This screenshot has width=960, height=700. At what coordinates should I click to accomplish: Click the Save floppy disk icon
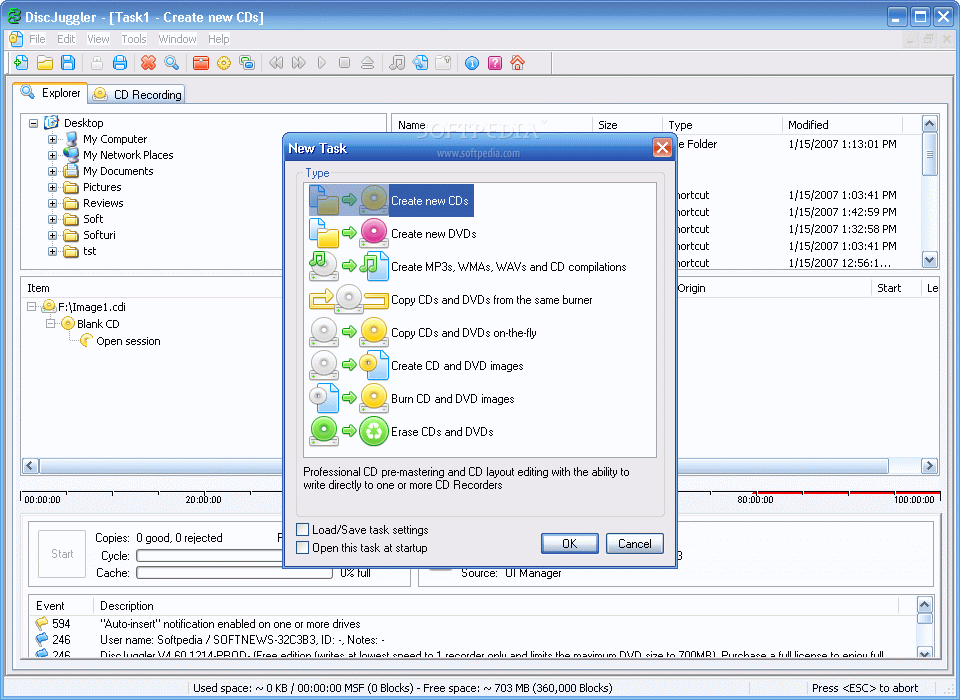point(68,62)
